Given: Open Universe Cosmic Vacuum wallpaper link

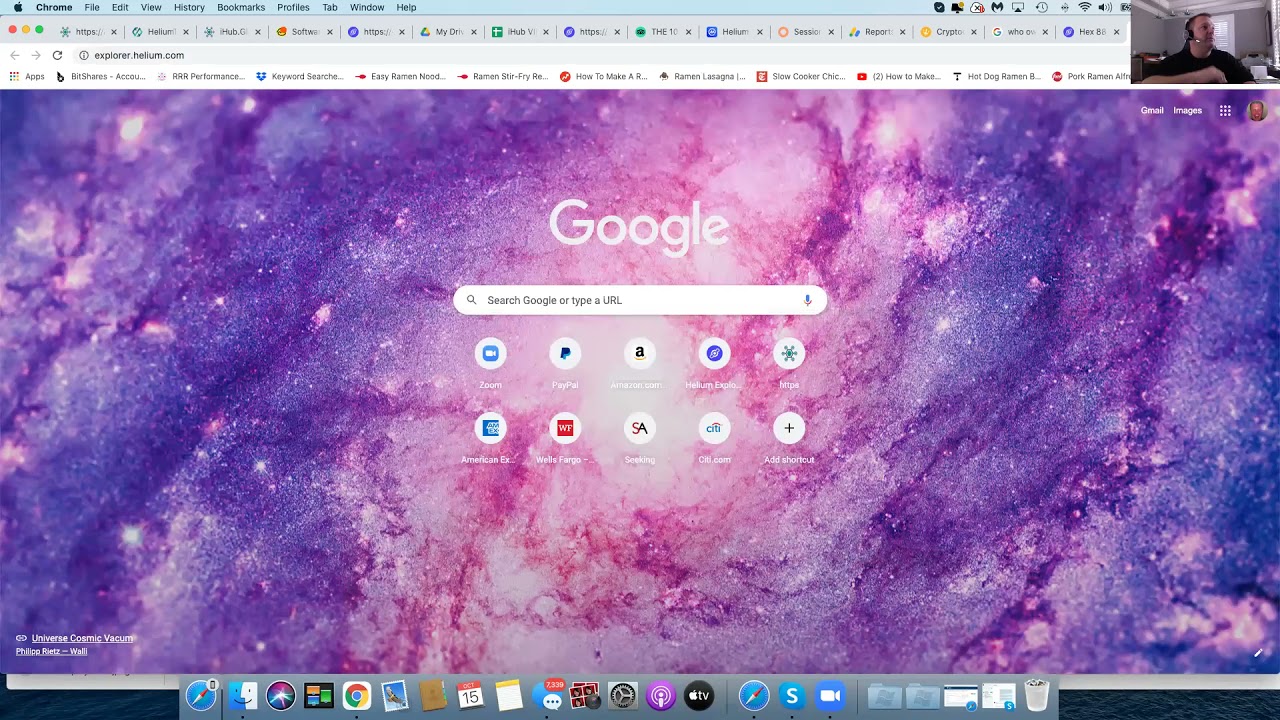Looking at the screenshot, I should (82, 638).
